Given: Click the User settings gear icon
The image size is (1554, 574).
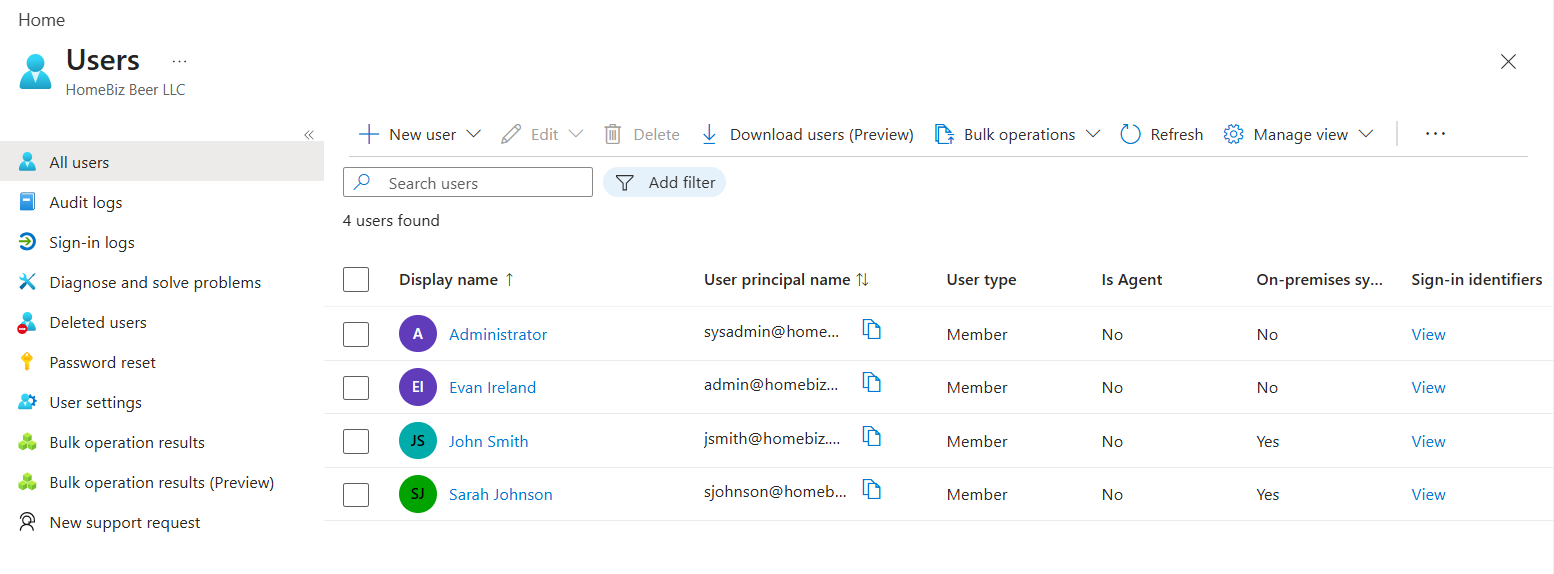Looking at the screenshot, I should [28, 402].
